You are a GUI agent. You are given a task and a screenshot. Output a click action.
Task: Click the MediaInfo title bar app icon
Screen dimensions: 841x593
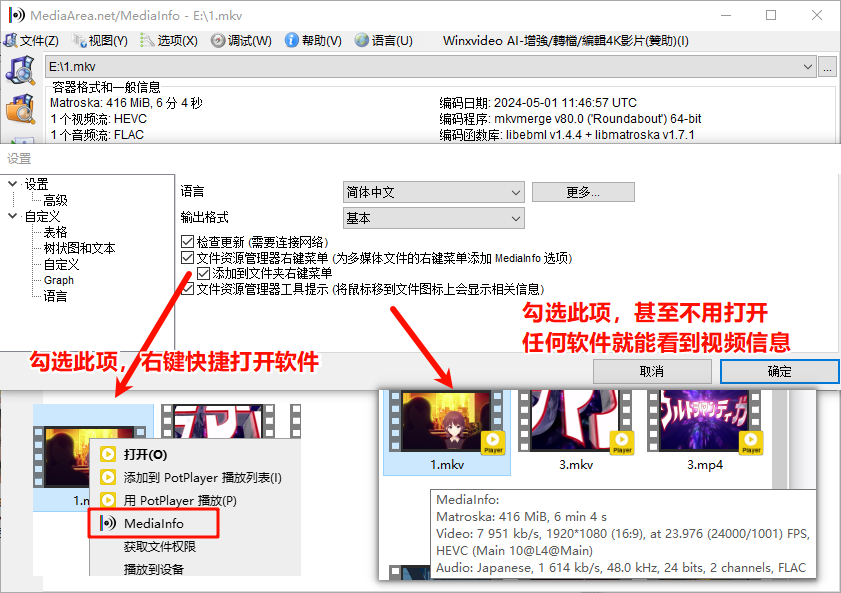(x=17, y=15)
